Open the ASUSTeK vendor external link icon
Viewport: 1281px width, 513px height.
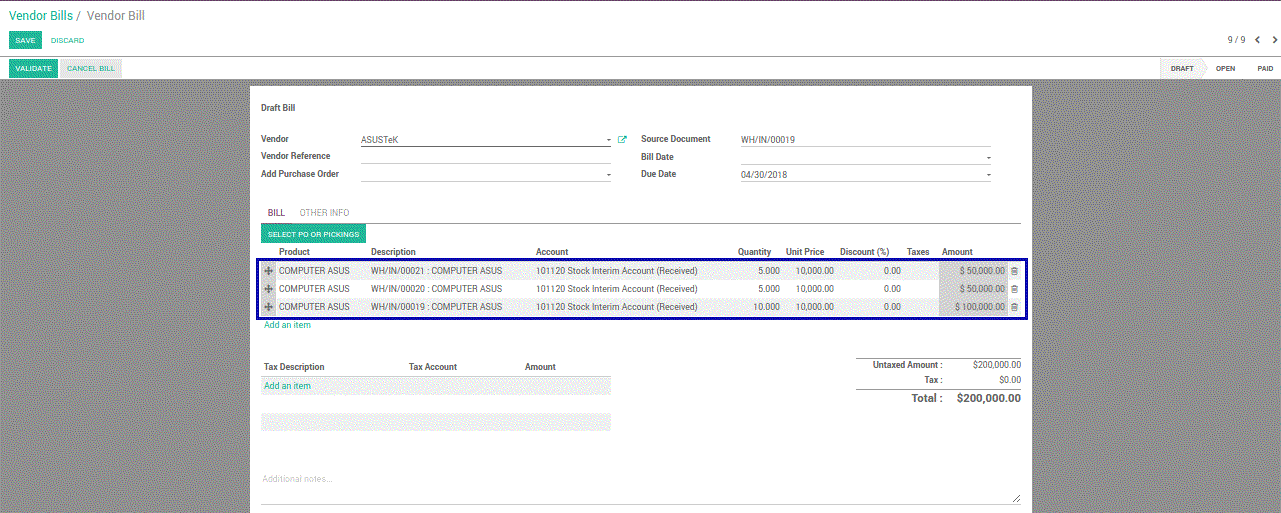point(622,140)
